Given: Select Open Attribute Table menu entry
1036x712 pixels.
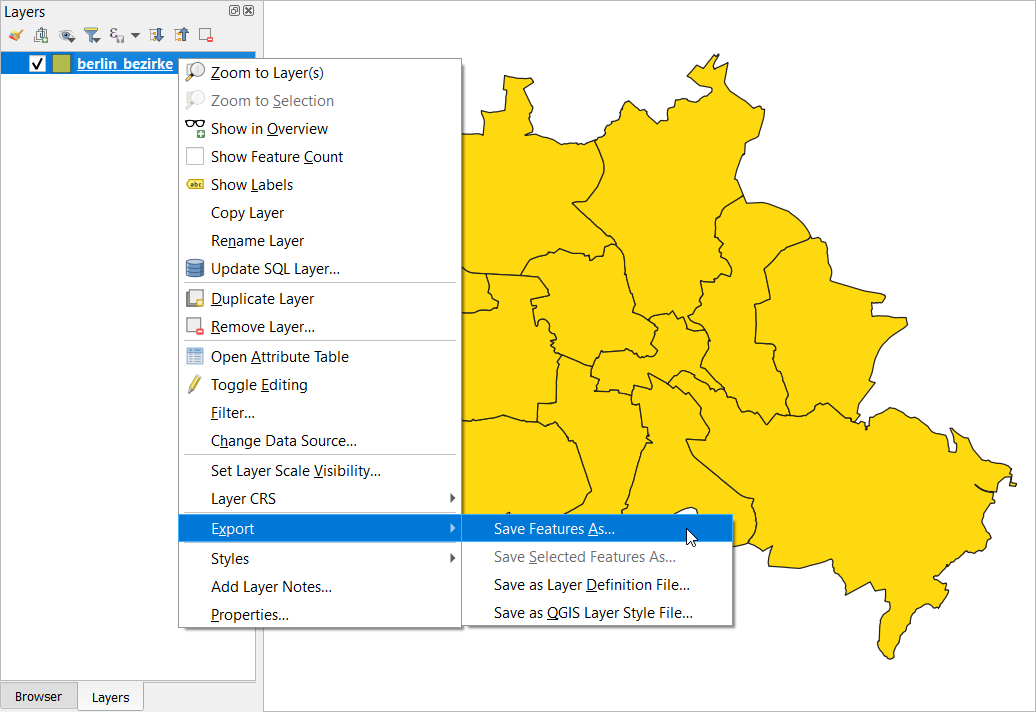Looking at the screenshot, I should tap(279, 357).
